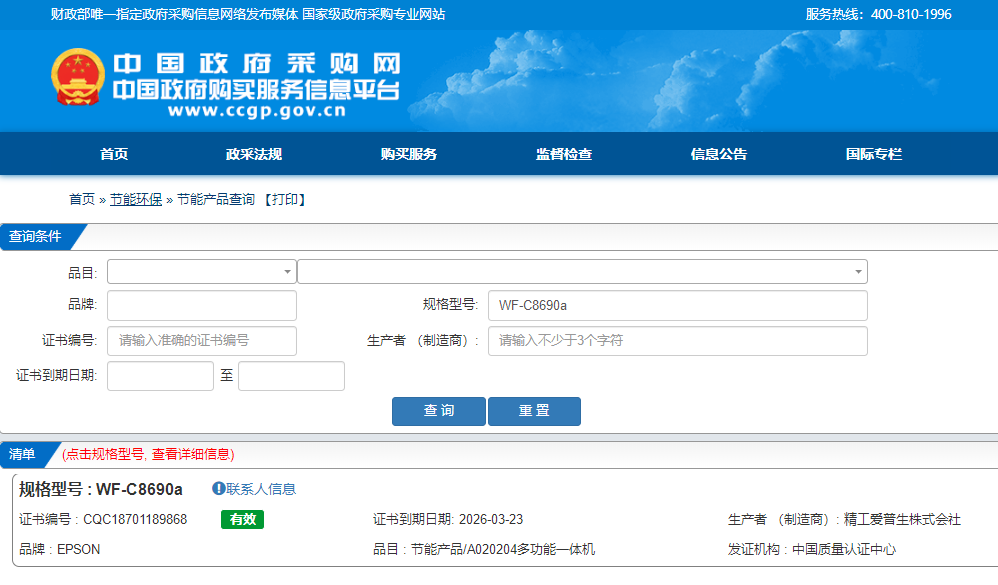The height and width of the screenshot is (585, 998).
Task: Click the certificate expiry end date field
Action: click(292, 376)
